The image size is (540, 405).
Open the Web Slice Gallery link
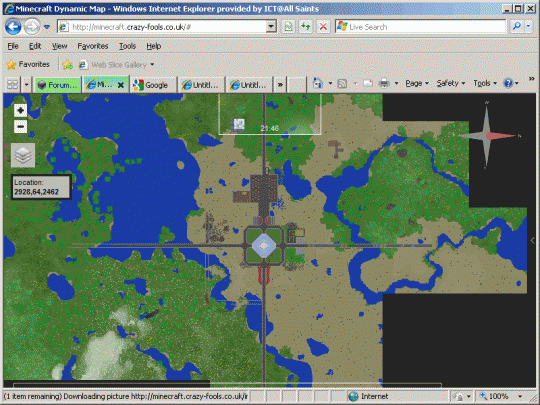tap(116, 65)
